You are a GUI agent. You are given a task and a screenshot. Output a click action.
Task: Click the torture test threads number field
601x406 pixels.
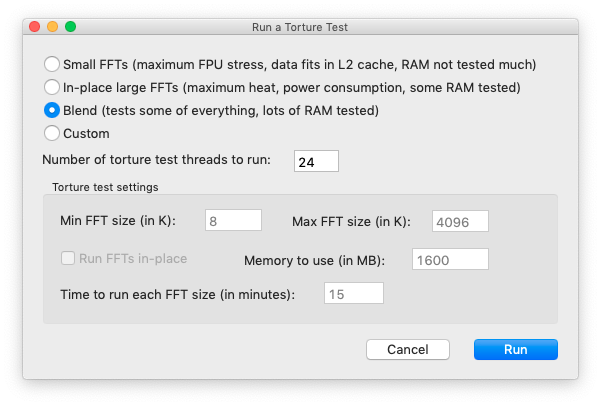(x=316, y=161)
